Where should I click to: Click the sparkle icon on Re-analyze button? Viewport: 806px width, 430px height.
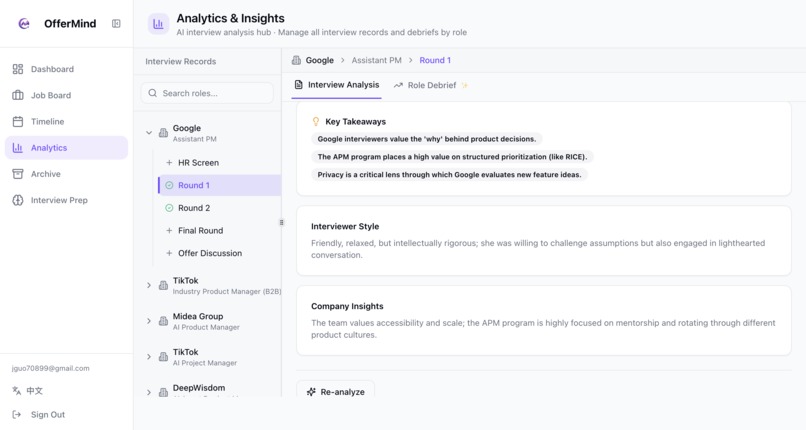311,391
